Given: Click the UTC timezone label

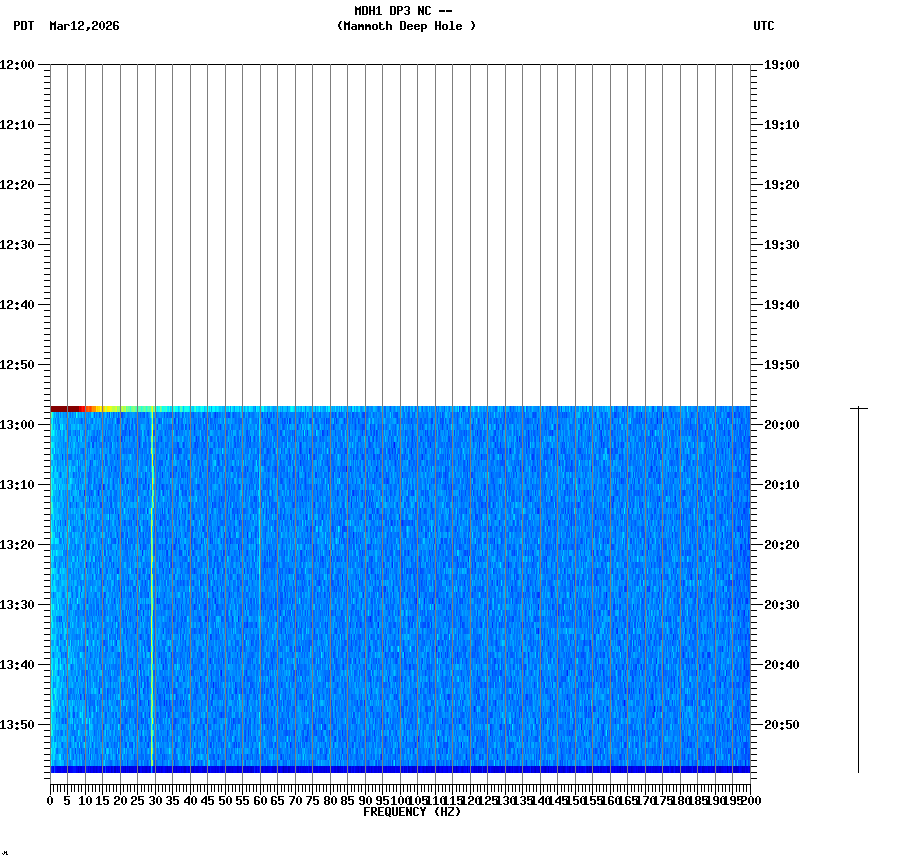Looking at the screenshot, I should (x=765, y=27).
